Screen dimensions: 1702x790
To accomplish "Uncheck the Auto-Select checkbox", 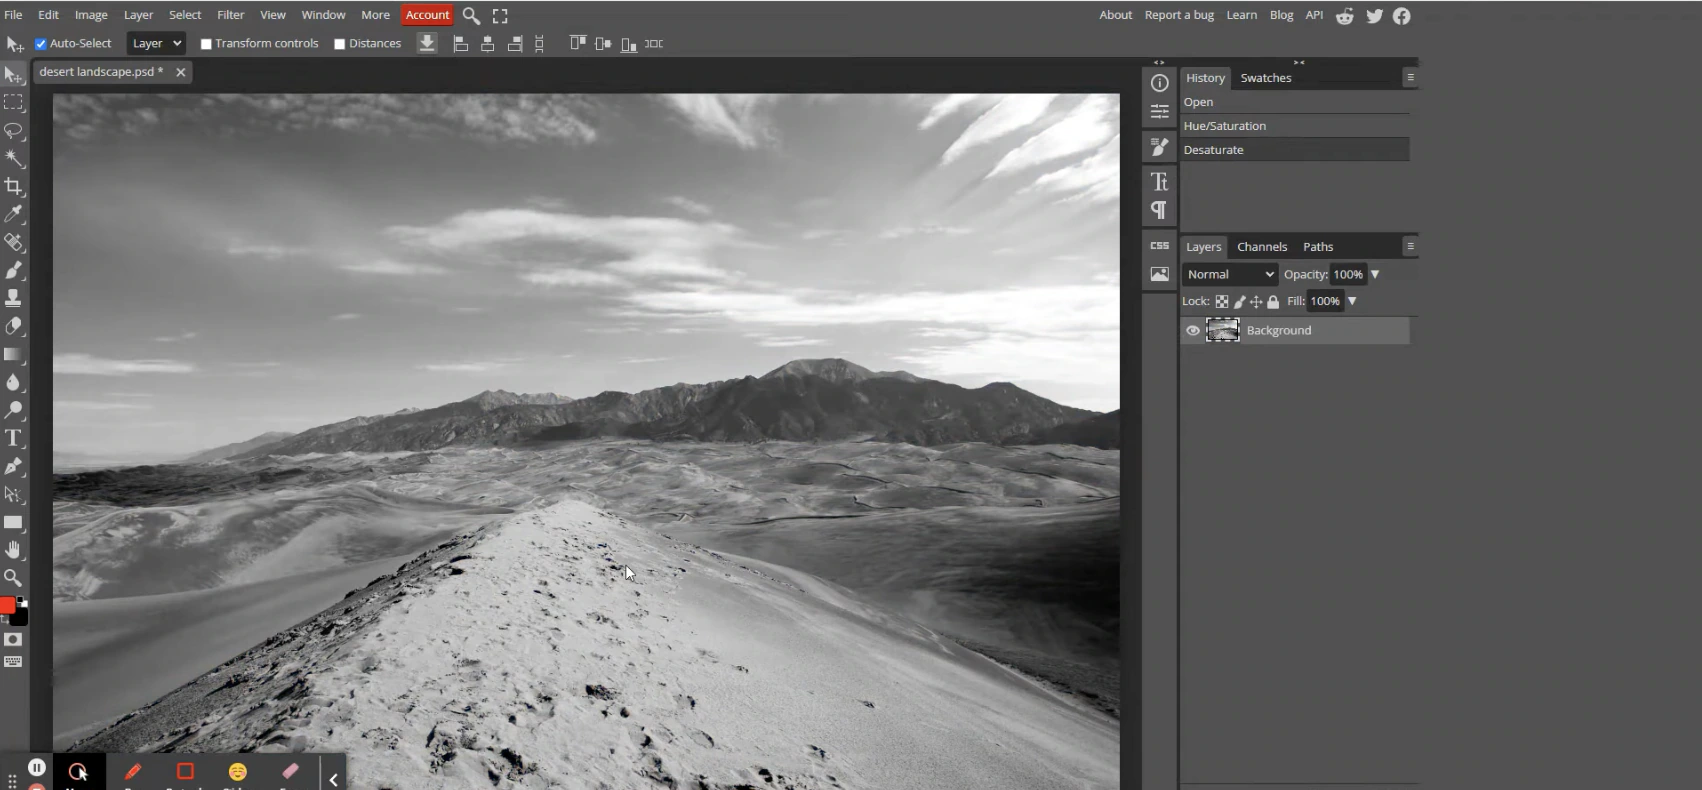I will tap(41, 44).
